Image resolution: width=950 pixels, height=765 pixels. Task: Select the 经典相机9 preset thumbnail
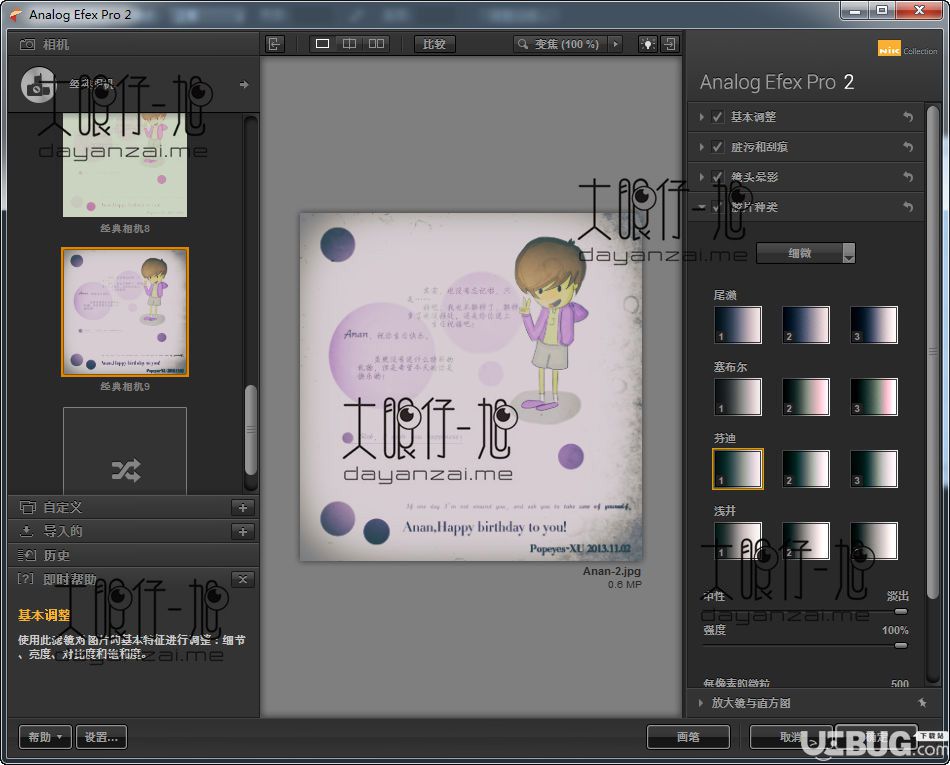[125, 312]
